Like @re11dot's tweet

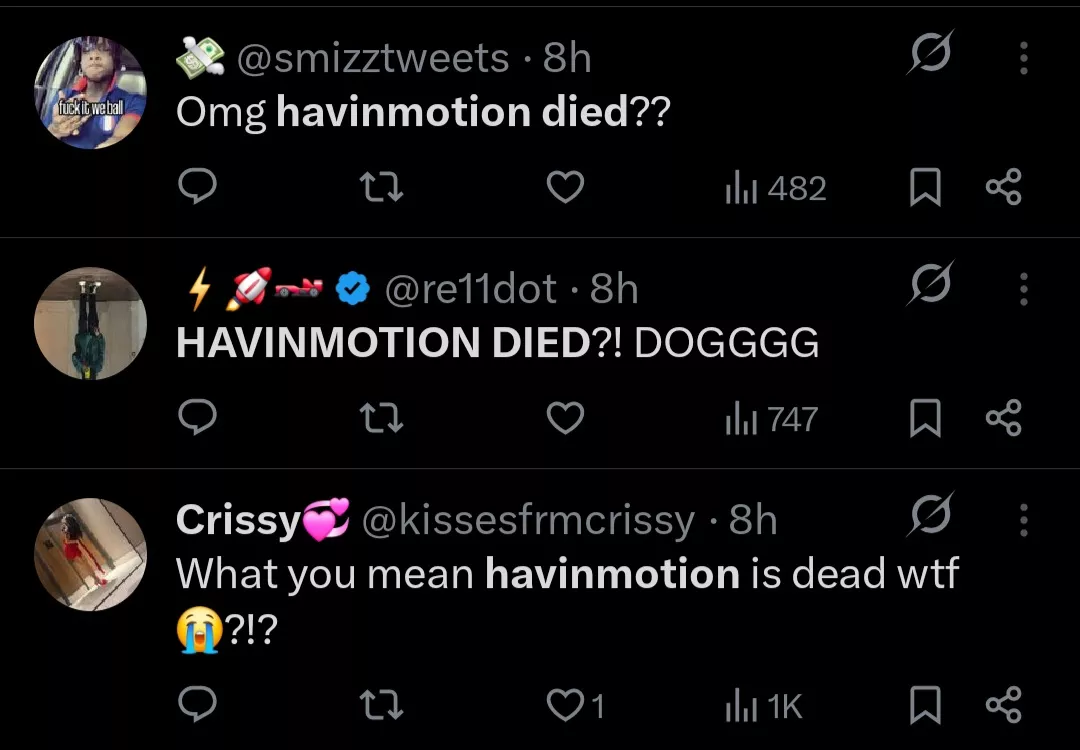click(565, 419)
